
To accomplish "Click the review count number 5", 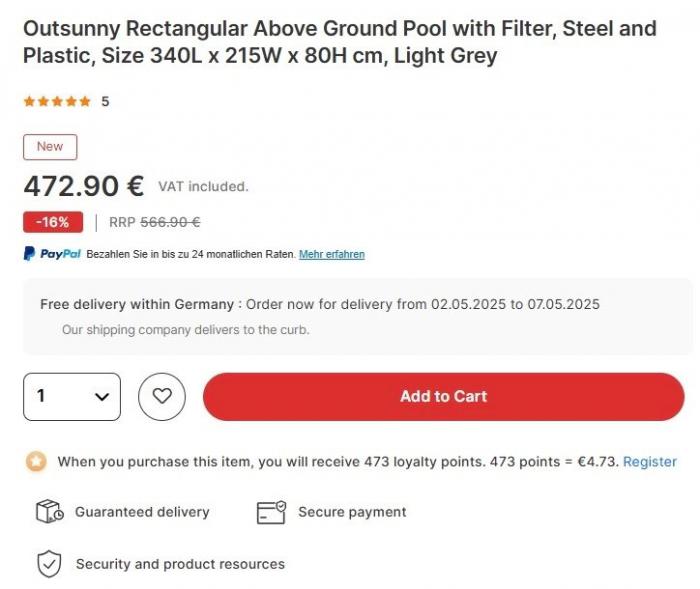I will pos(105,101).
